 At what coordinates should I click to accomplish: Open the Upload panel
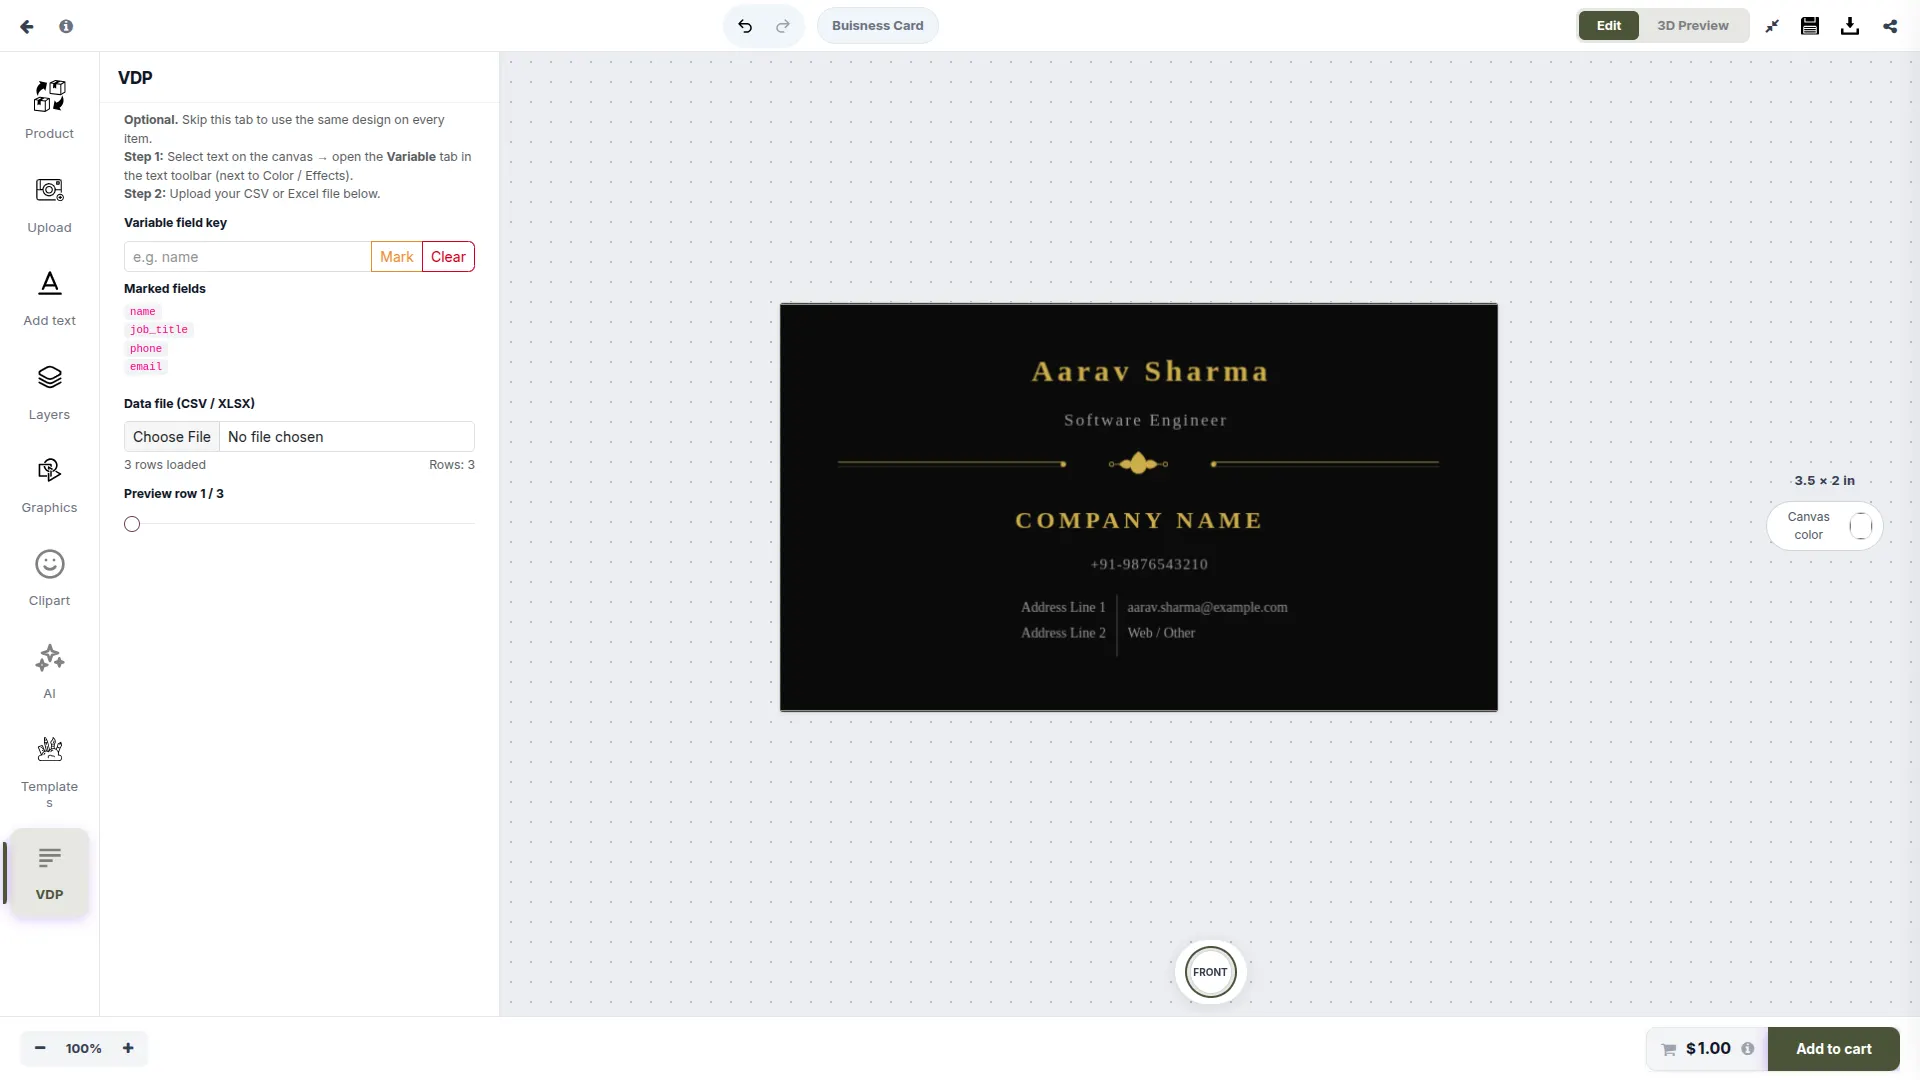(49, 205)
